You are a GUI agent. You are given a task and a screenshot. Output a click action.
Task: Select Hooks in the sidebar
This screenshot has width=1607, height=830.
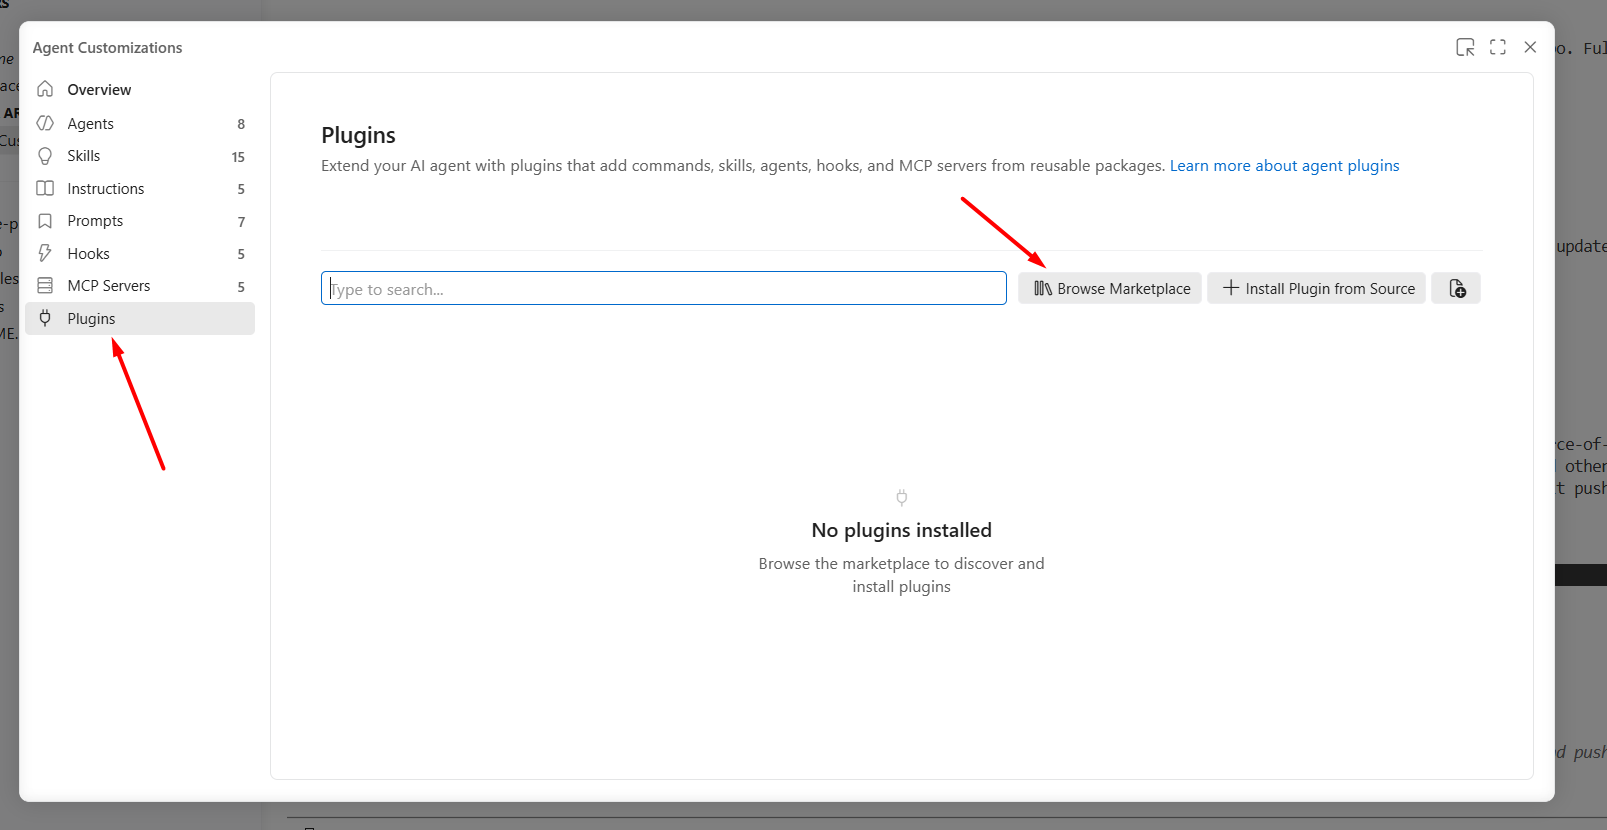pos(140,254)
